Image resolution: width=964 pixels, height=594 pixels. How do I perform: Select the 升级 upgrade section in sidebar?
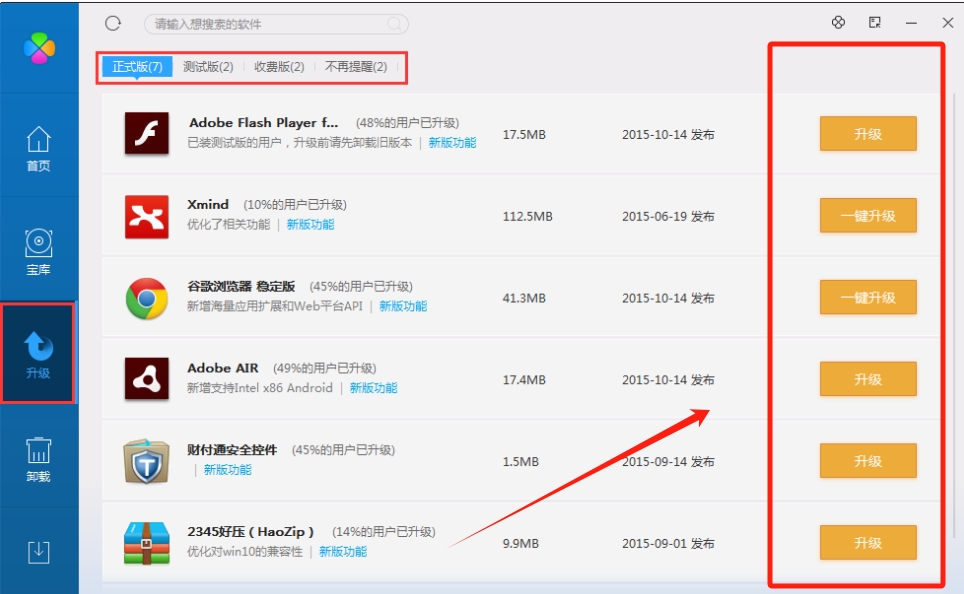pos(38,354)
